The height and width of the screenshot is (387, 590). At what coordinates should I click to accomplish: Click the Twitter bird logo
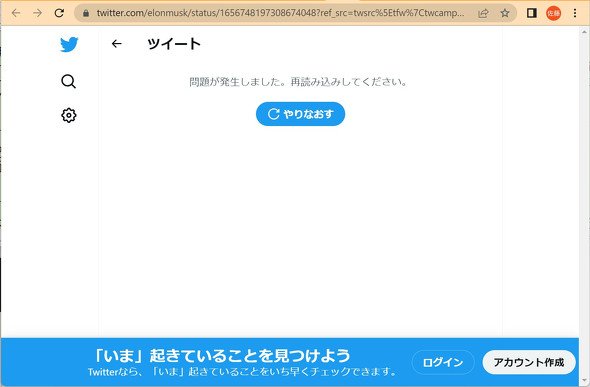(69, 44)
